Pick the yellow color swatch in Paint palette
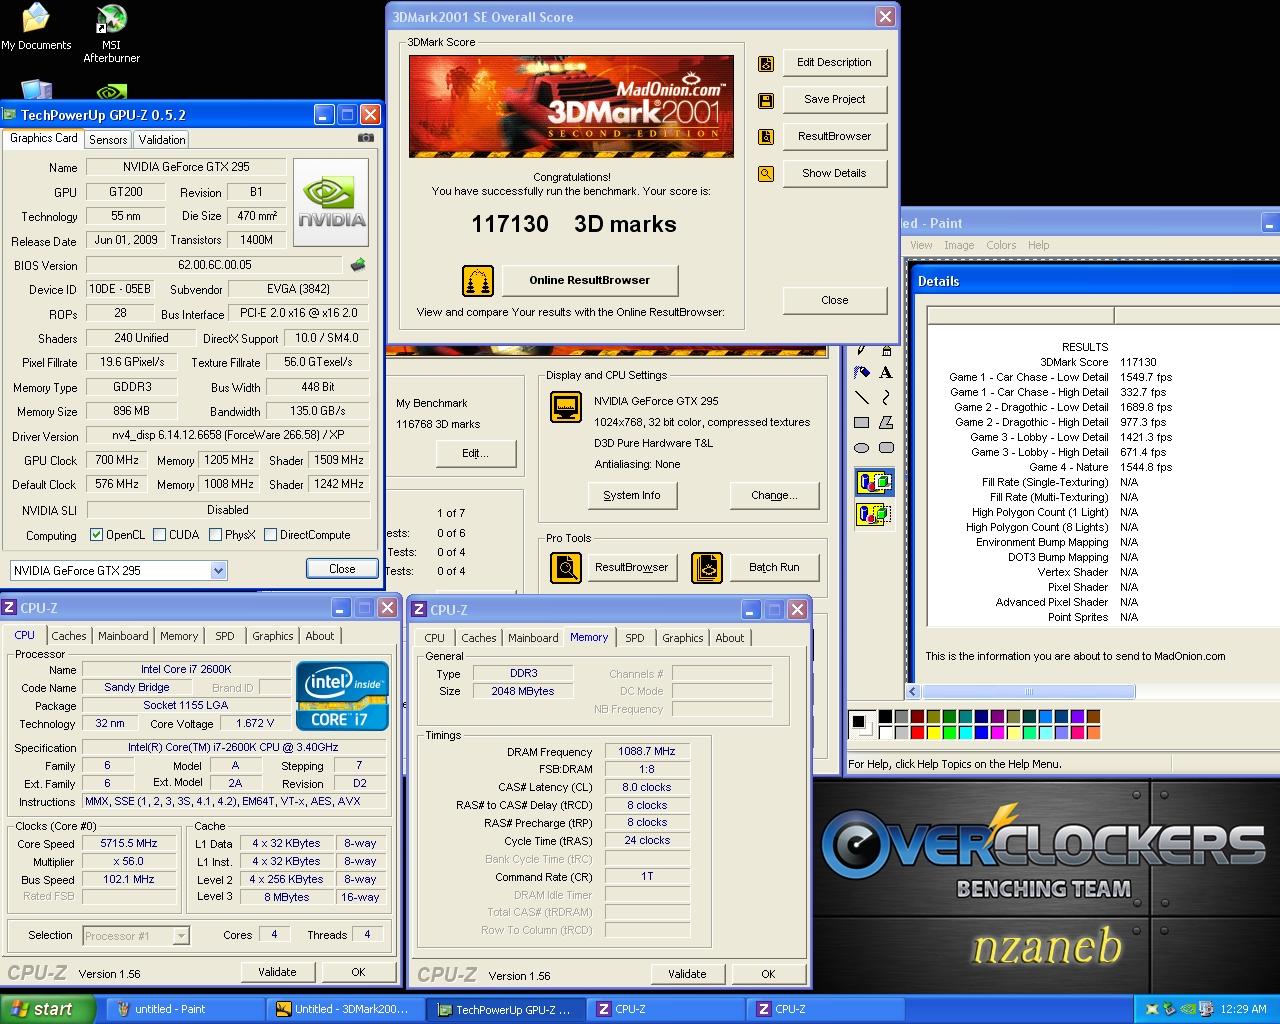The width and height of the screenshot is (1280, 1024). tap(933, 733)
